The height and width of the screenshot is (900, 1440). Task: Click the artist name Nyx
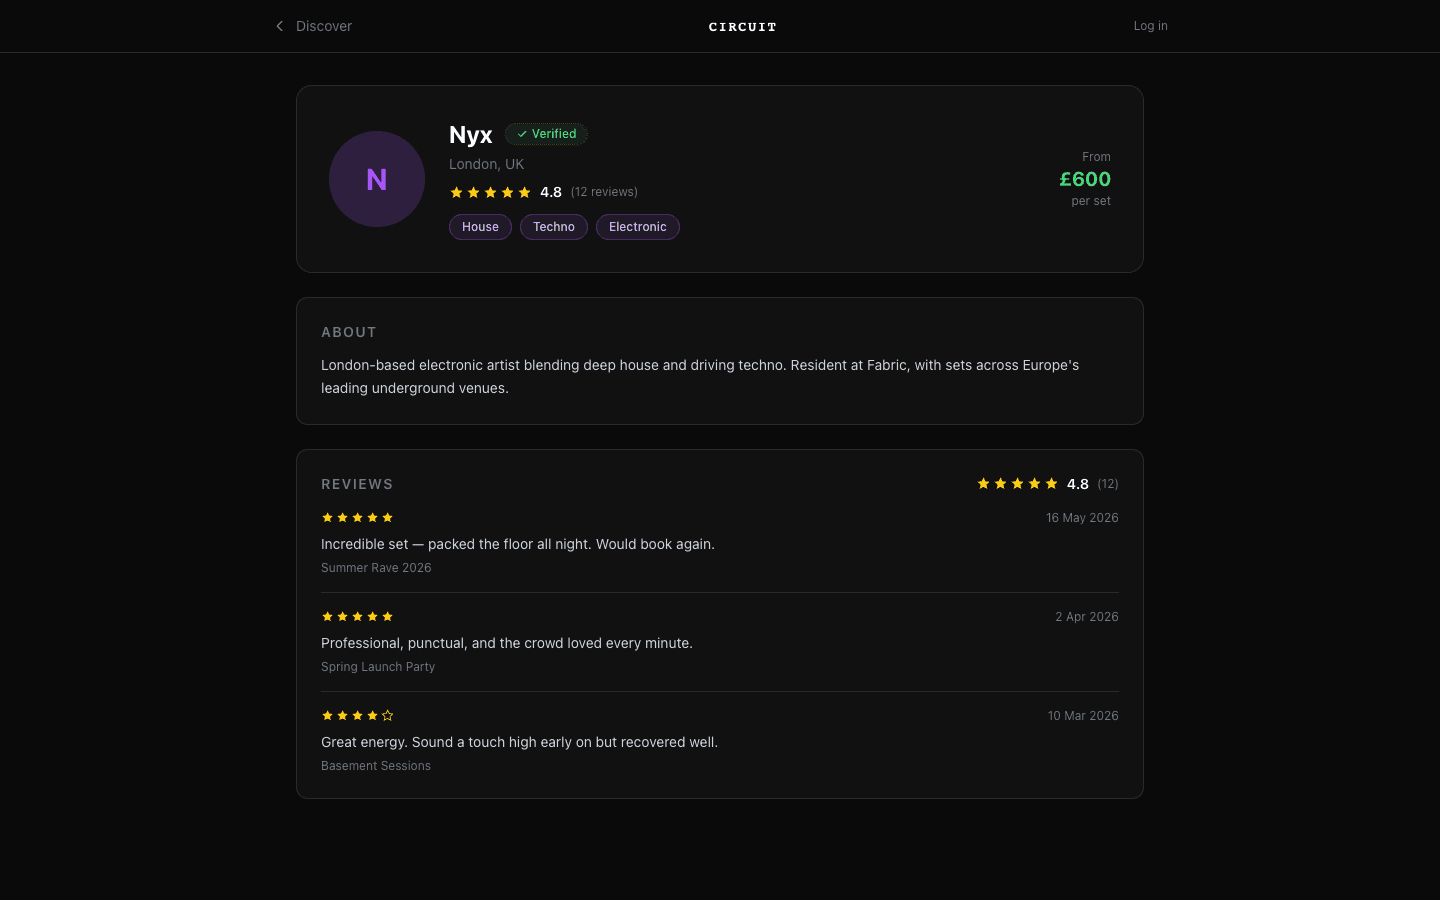[x=471, y=134]
